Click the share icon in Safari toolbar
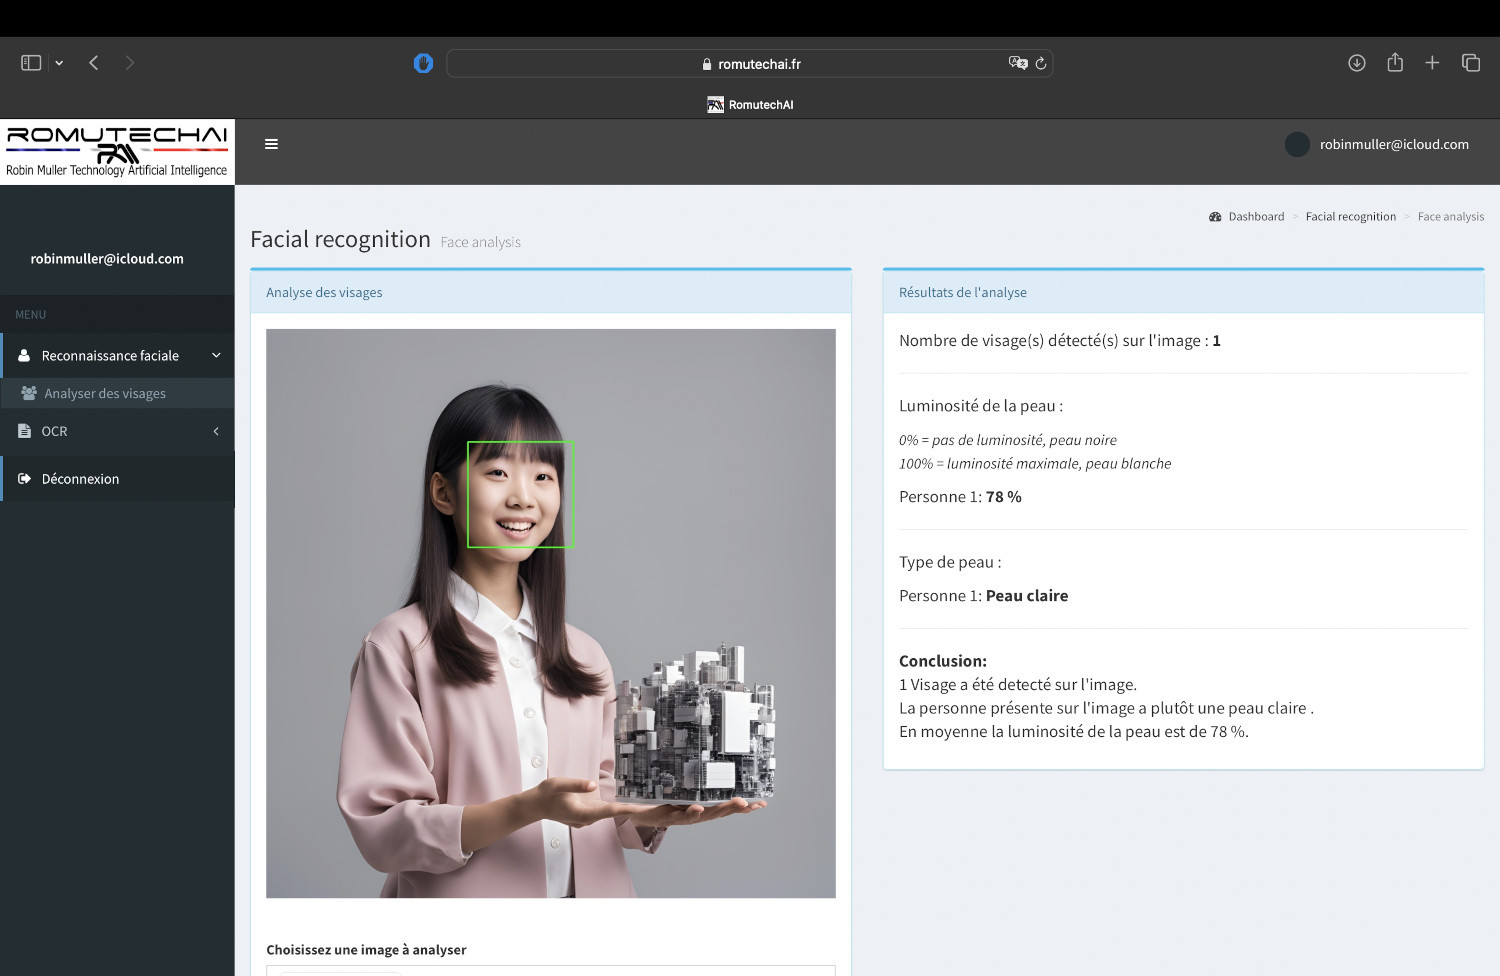Screen dimensions: 1500x976 1395,63
